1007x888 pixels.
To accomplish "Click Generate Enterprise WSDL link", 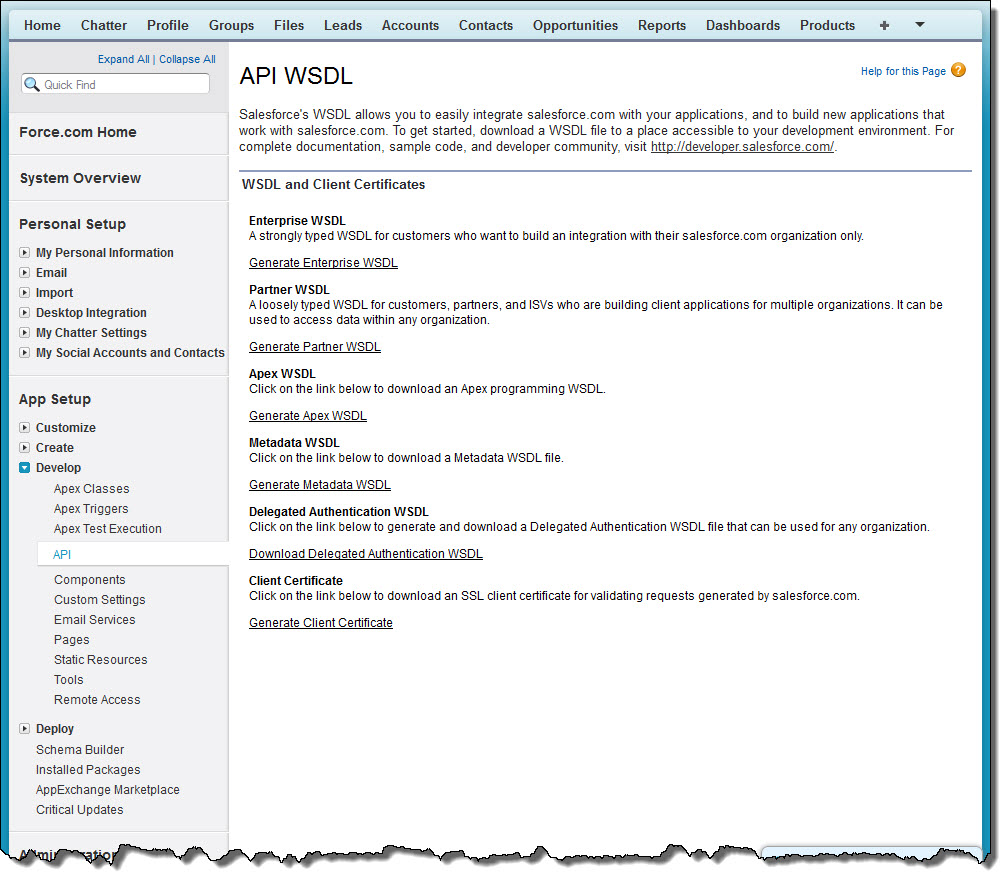I will pyautogui.click(x=323, y=263).
